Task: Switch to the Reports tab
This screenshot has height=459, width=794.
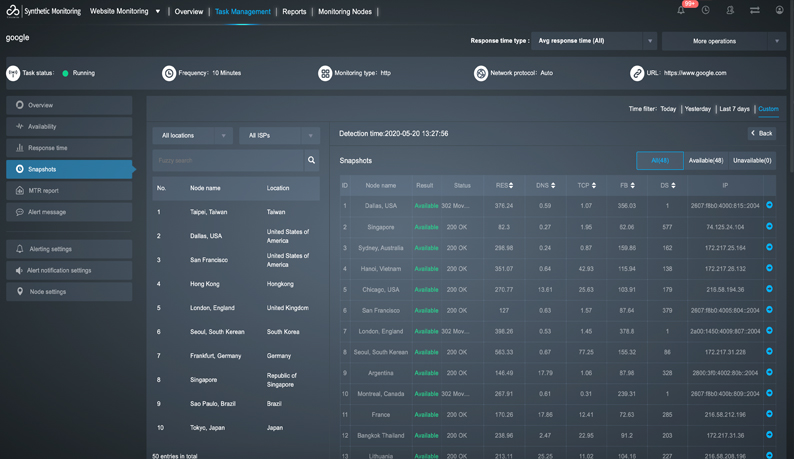Action: (x=294, y=12)
